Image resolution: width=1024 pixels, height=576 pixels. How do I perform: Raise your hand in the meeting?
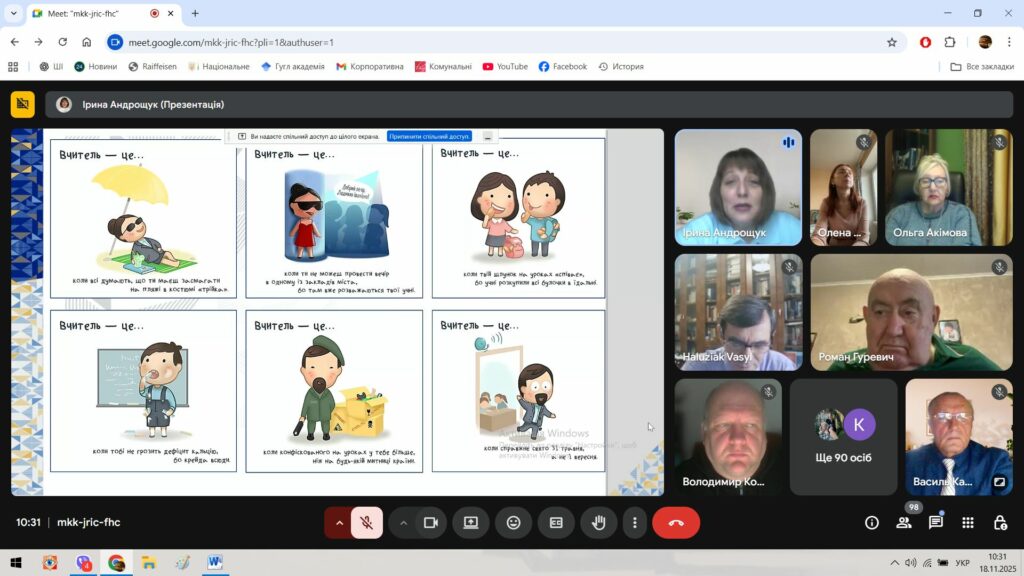(x=599, y=522)
